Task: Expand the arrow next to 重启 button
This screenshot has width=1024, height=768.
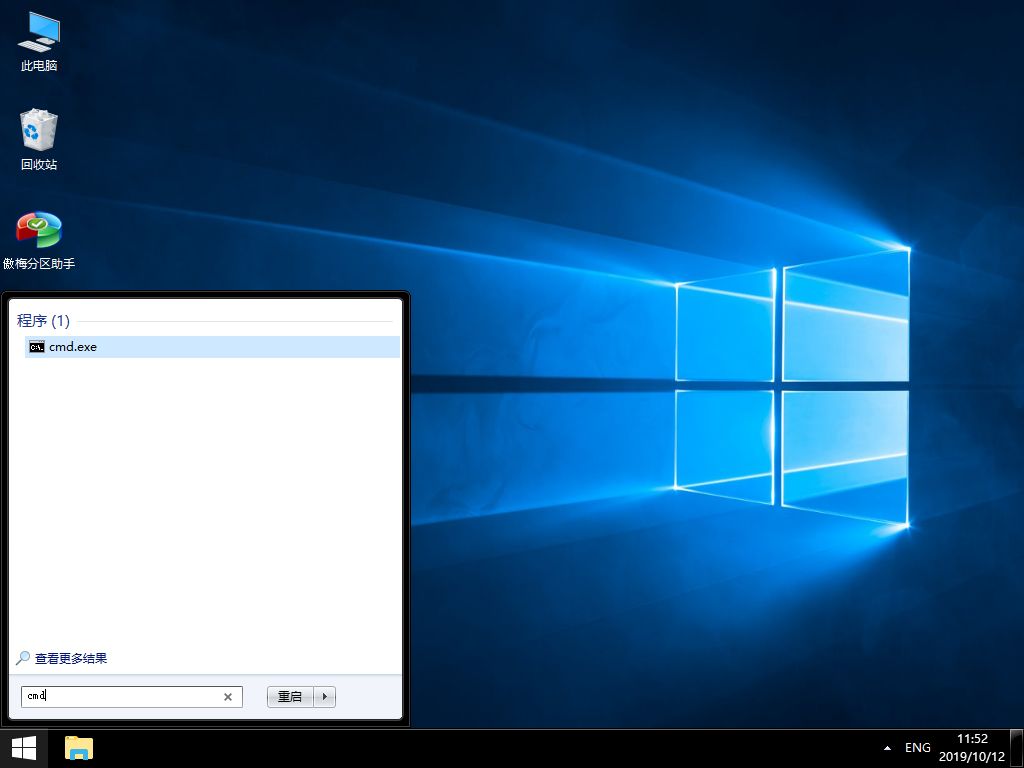Action: pyautogui.click(x=325, y=697)
